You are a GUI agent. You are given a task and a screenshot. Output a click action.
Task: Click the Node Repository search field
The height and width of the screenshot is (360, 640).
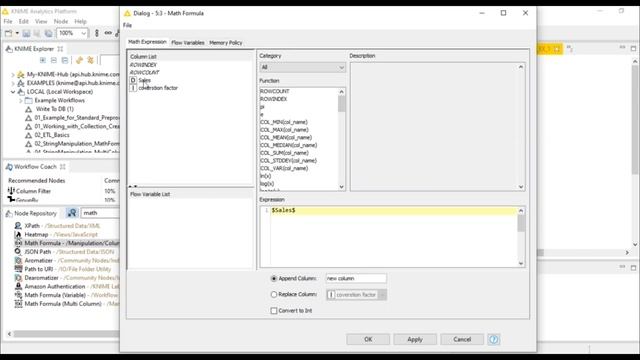(100, 213)
